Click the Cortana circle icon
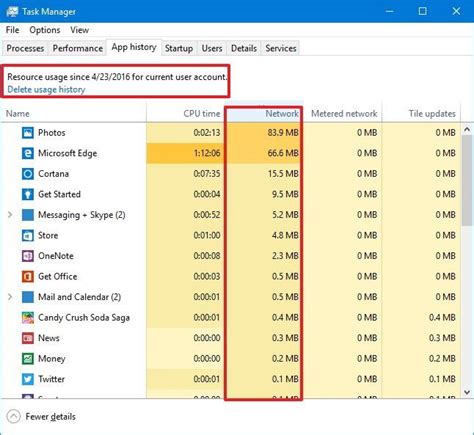The height and width of the screenshot is (435, 474). [28, 174]
